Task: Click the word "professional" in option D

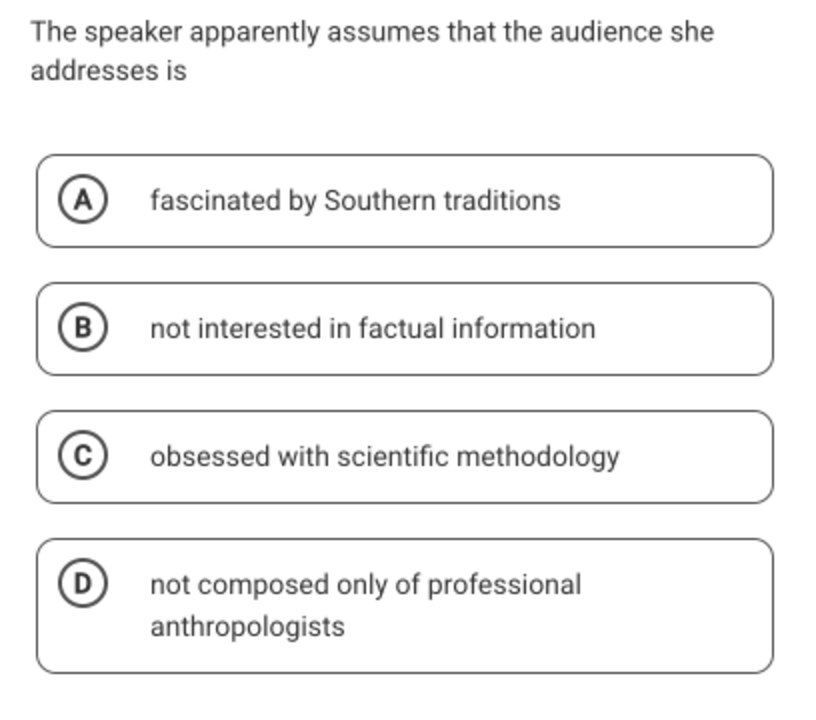Action: 504,585
